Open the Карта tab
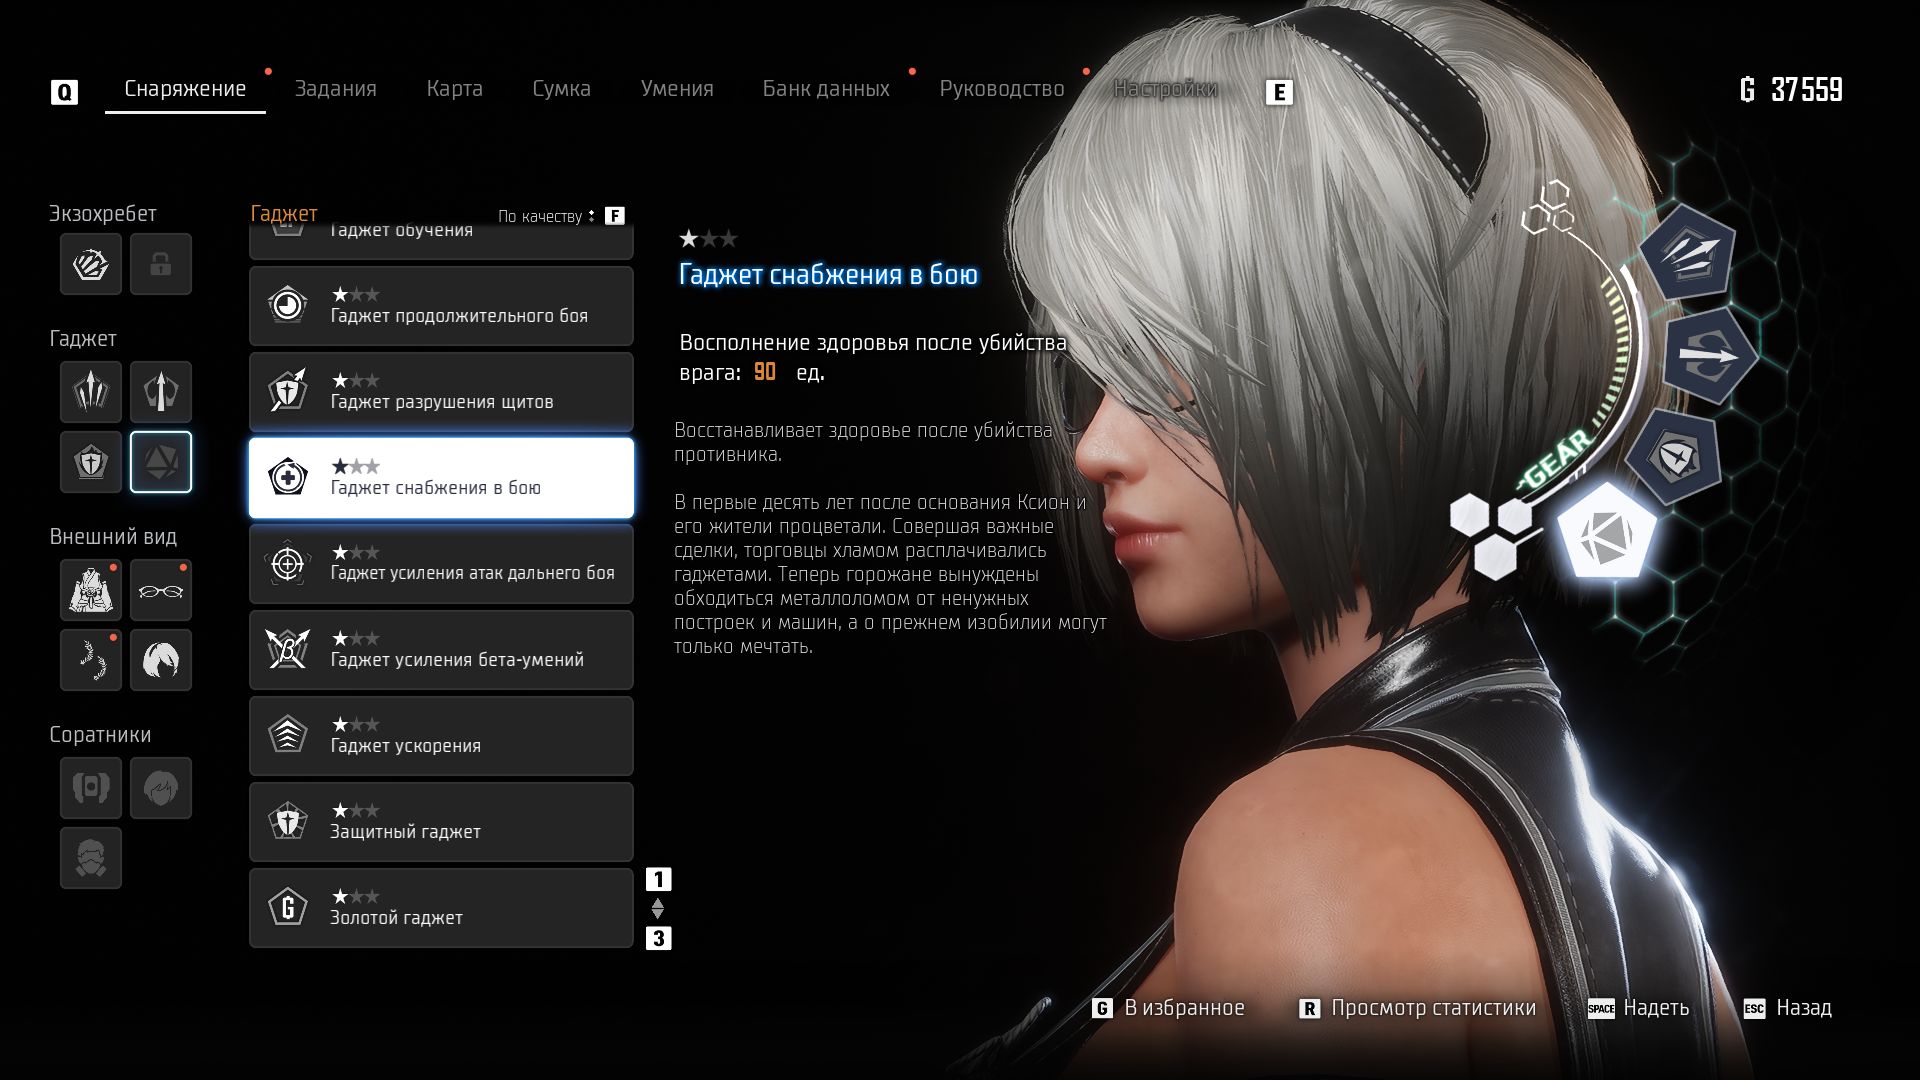 coord(454,89)
